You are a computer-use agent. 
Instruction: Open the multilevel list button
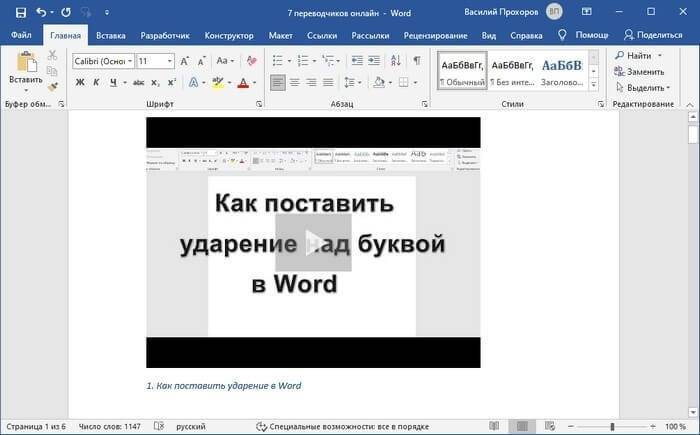pos(328,60)
